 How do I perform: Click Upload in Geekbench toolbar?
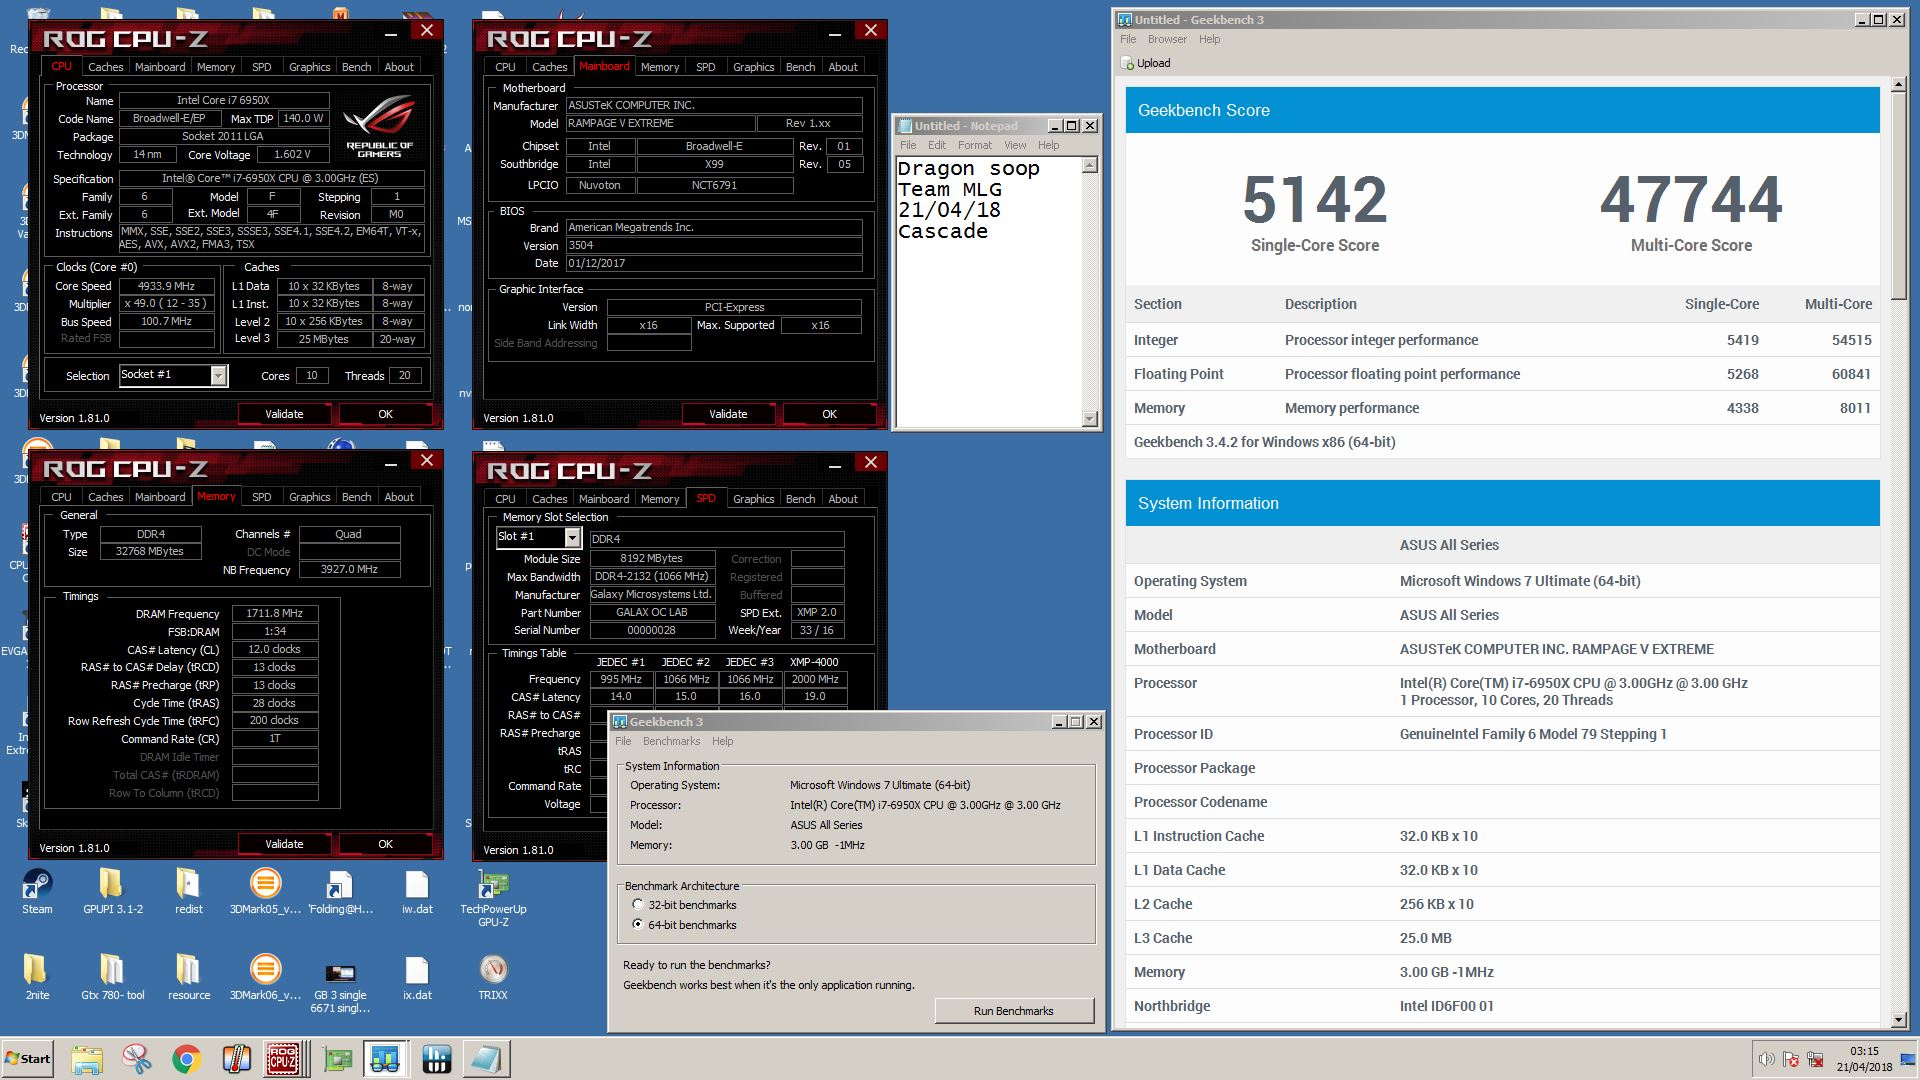(x=1146, y=63)
